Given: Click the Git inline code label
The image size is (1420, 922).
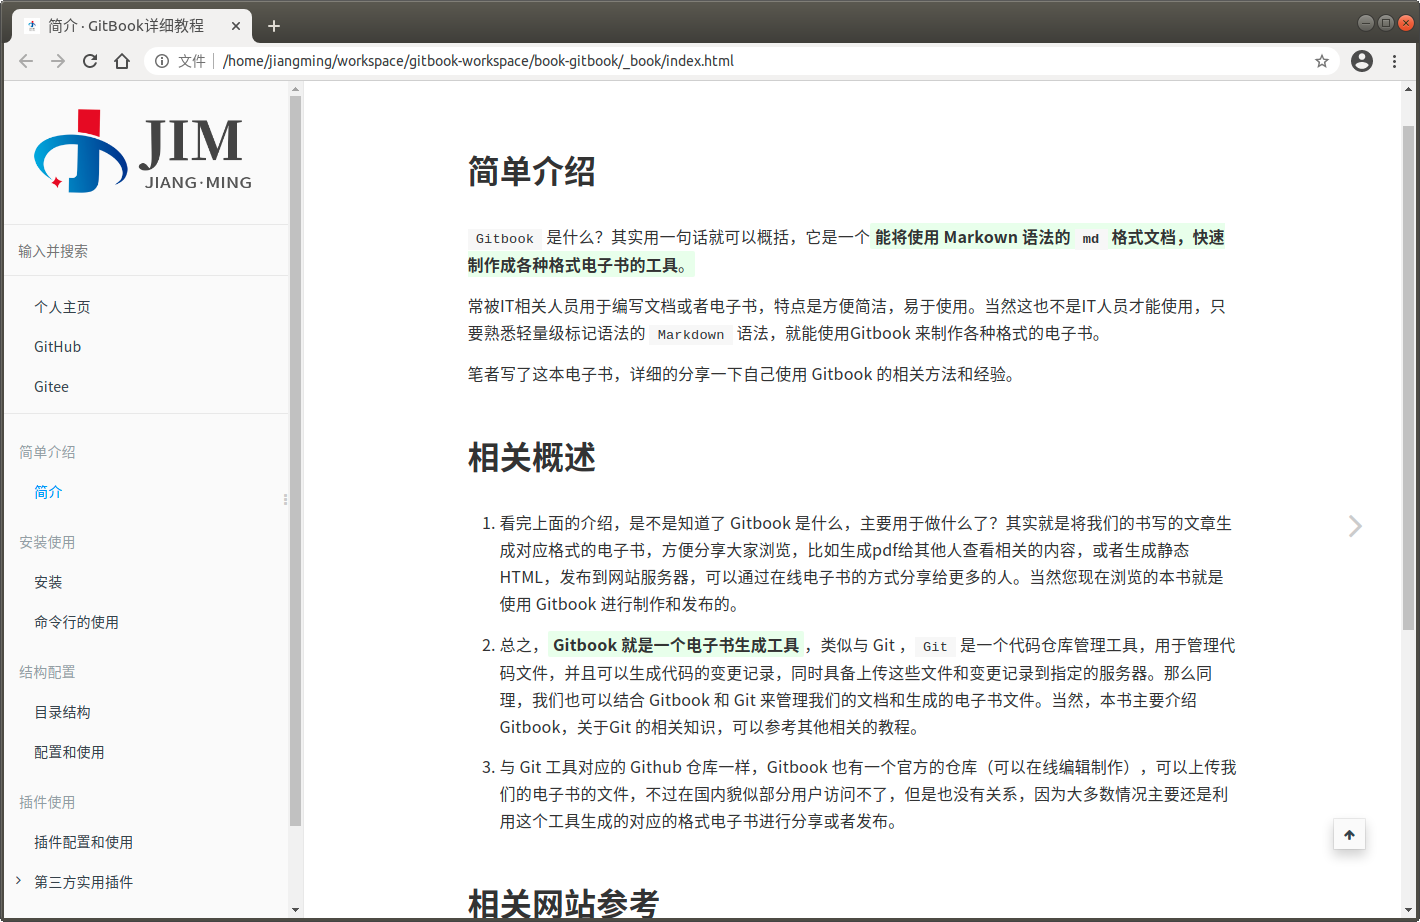Looking at the screenshot, I should (x=935, y=647).
